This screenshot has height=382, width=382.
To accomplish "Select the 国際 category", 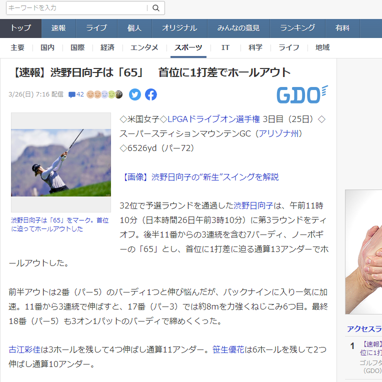I will 77,48.
